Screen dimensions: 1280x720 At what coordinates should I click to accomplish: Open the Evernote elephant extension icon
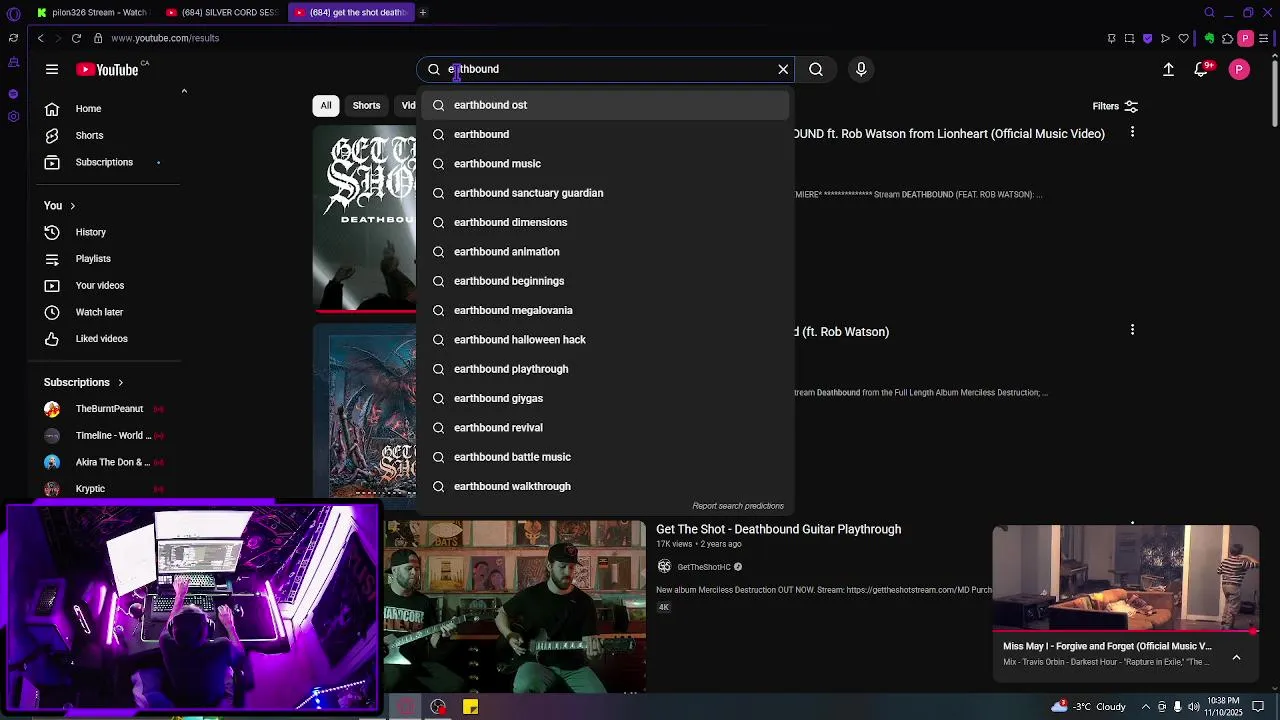coord(1209,38)
